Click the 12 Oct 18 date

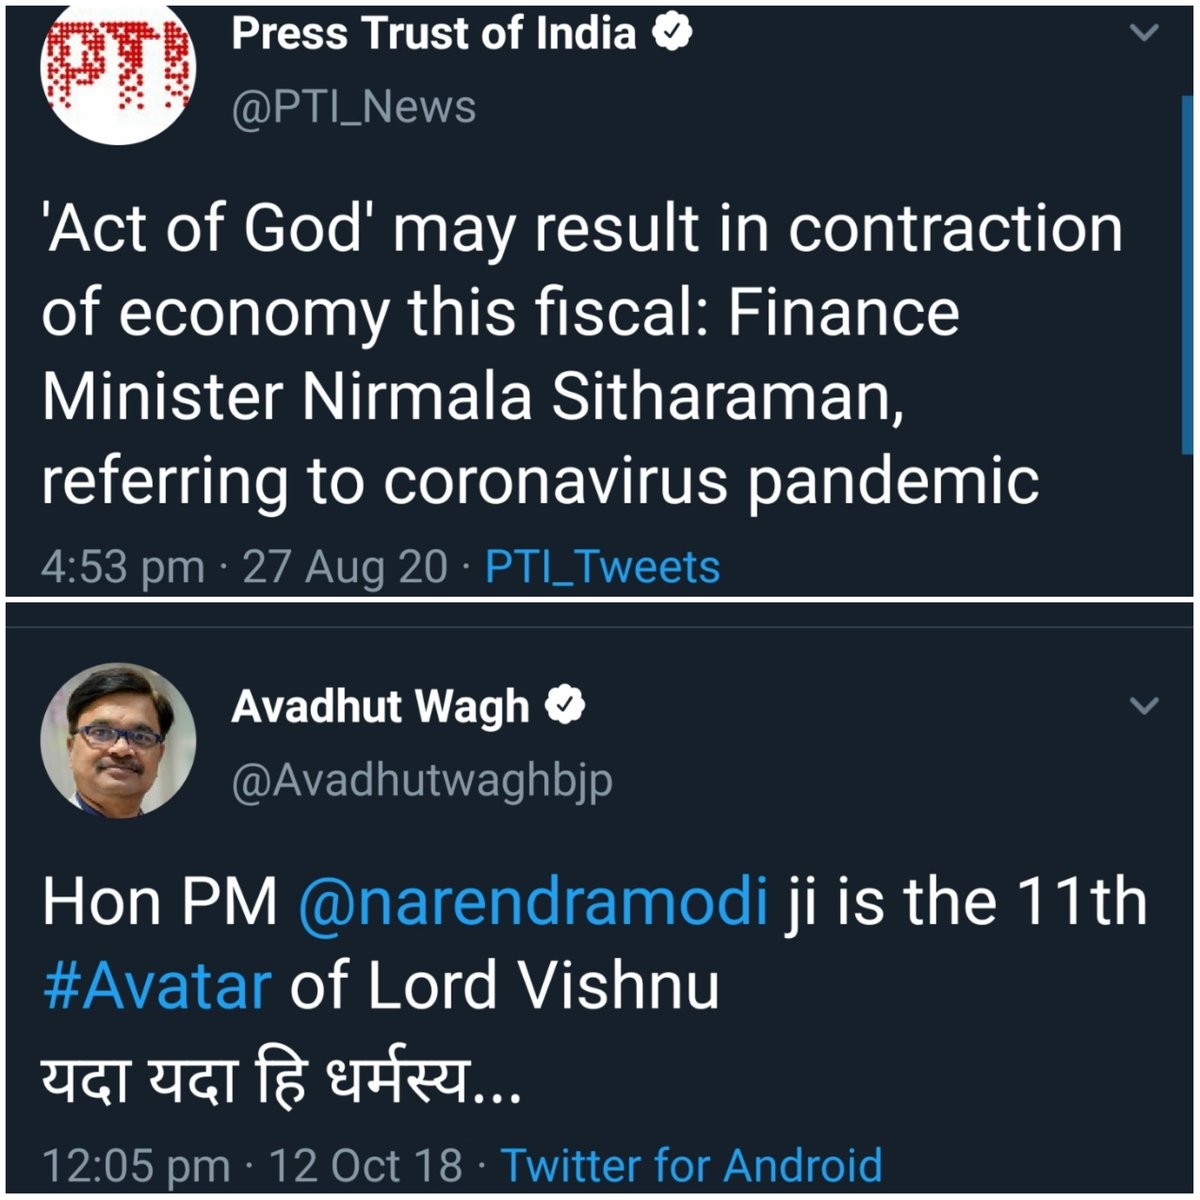point(367,1165)
